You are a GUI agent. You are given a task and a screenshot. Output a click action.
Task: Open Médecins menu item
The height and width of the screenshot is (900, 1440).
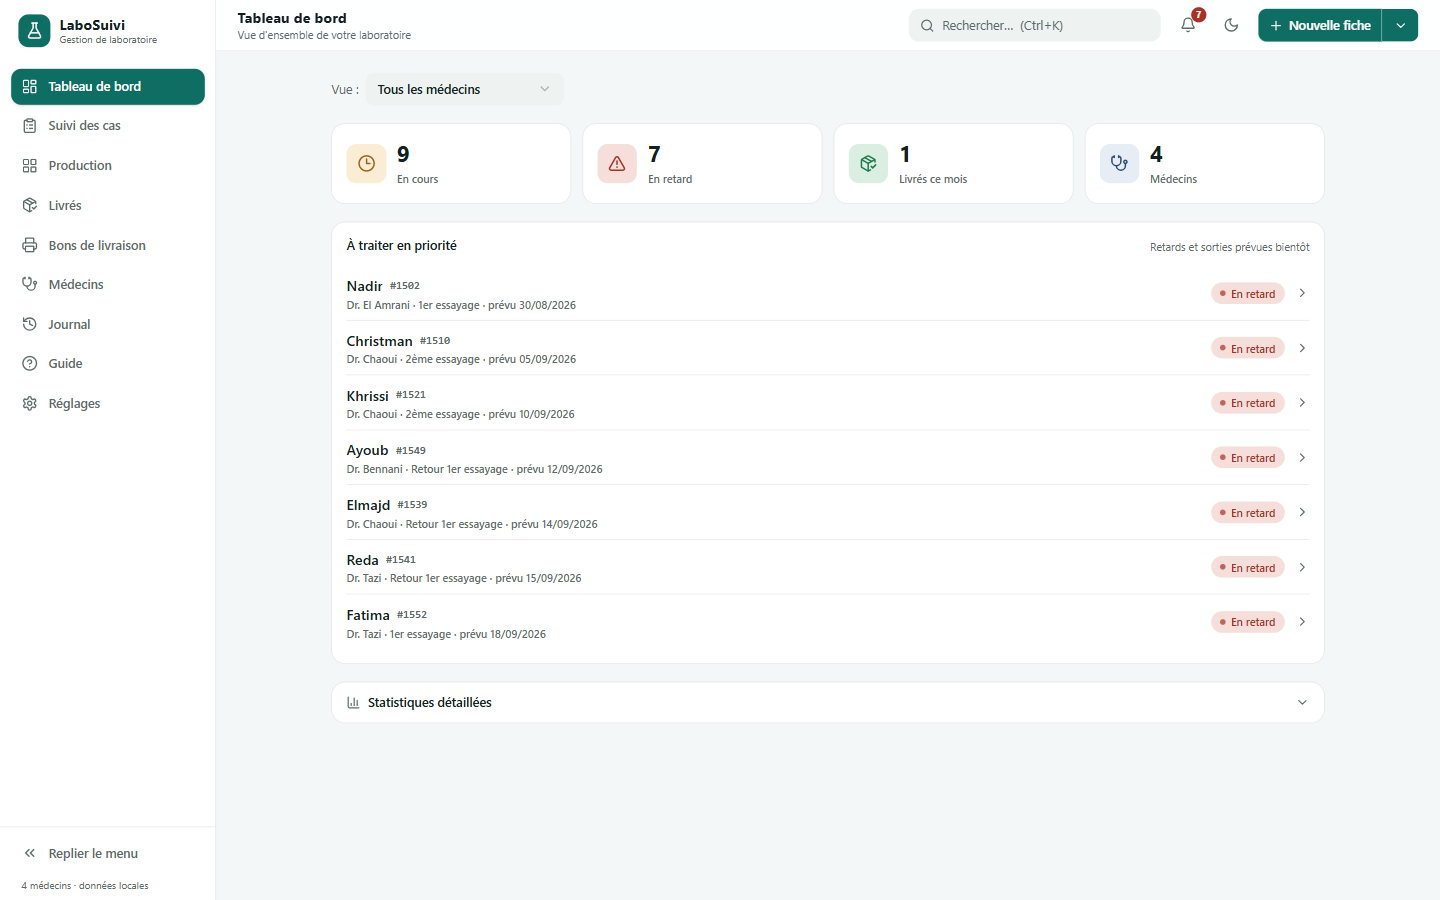(x=108, y=284)
